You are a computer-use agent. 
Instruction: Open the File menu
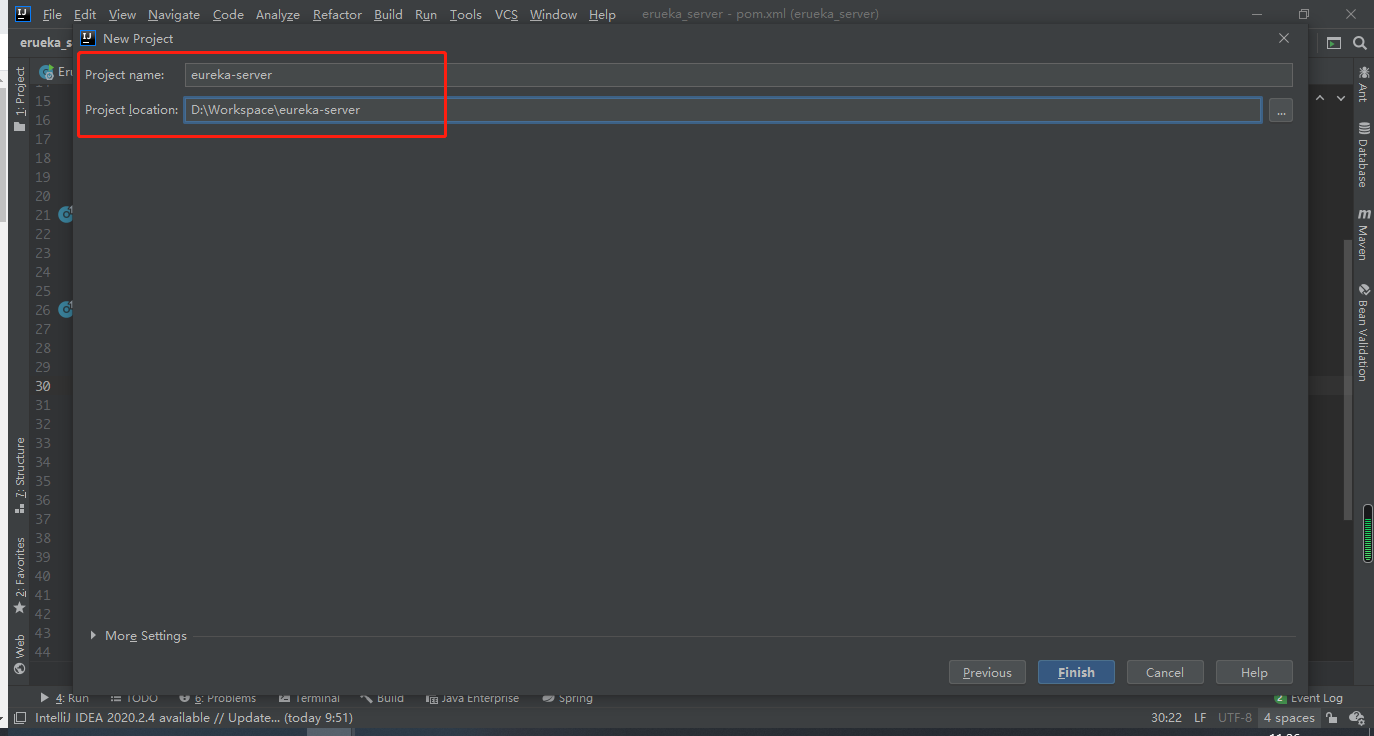[52, 14]
